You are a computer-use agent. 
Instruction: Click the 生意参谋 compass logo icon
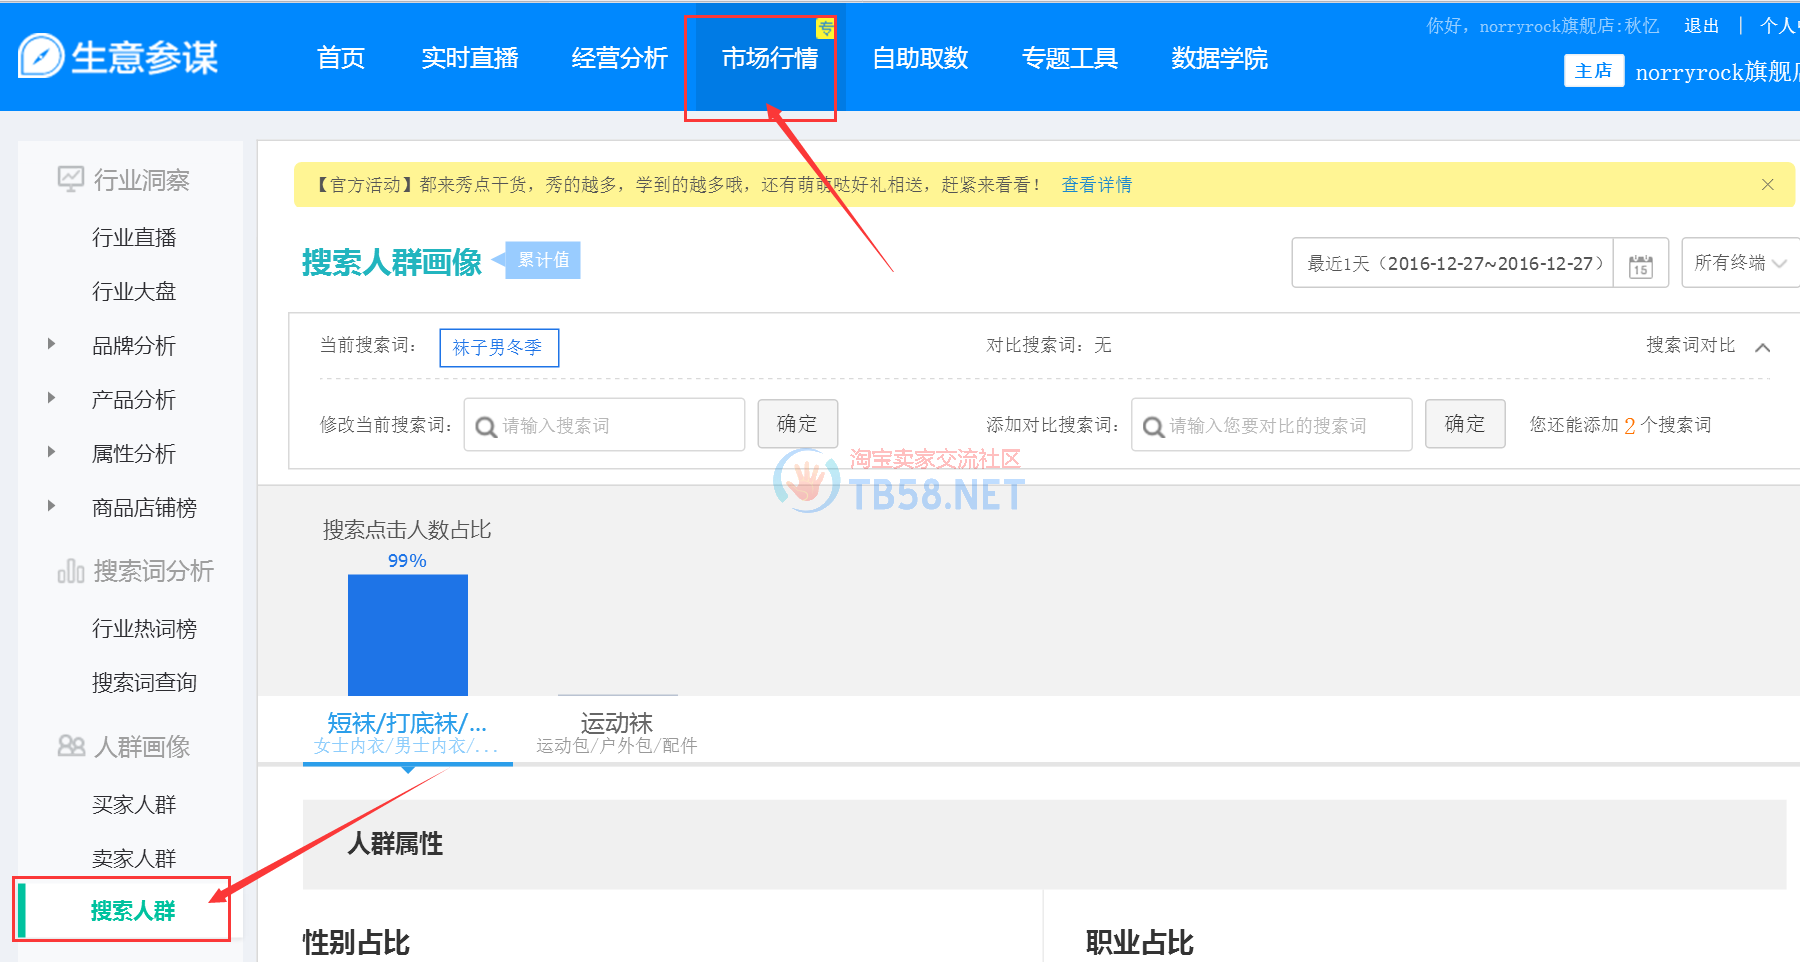tap(42, 57)
